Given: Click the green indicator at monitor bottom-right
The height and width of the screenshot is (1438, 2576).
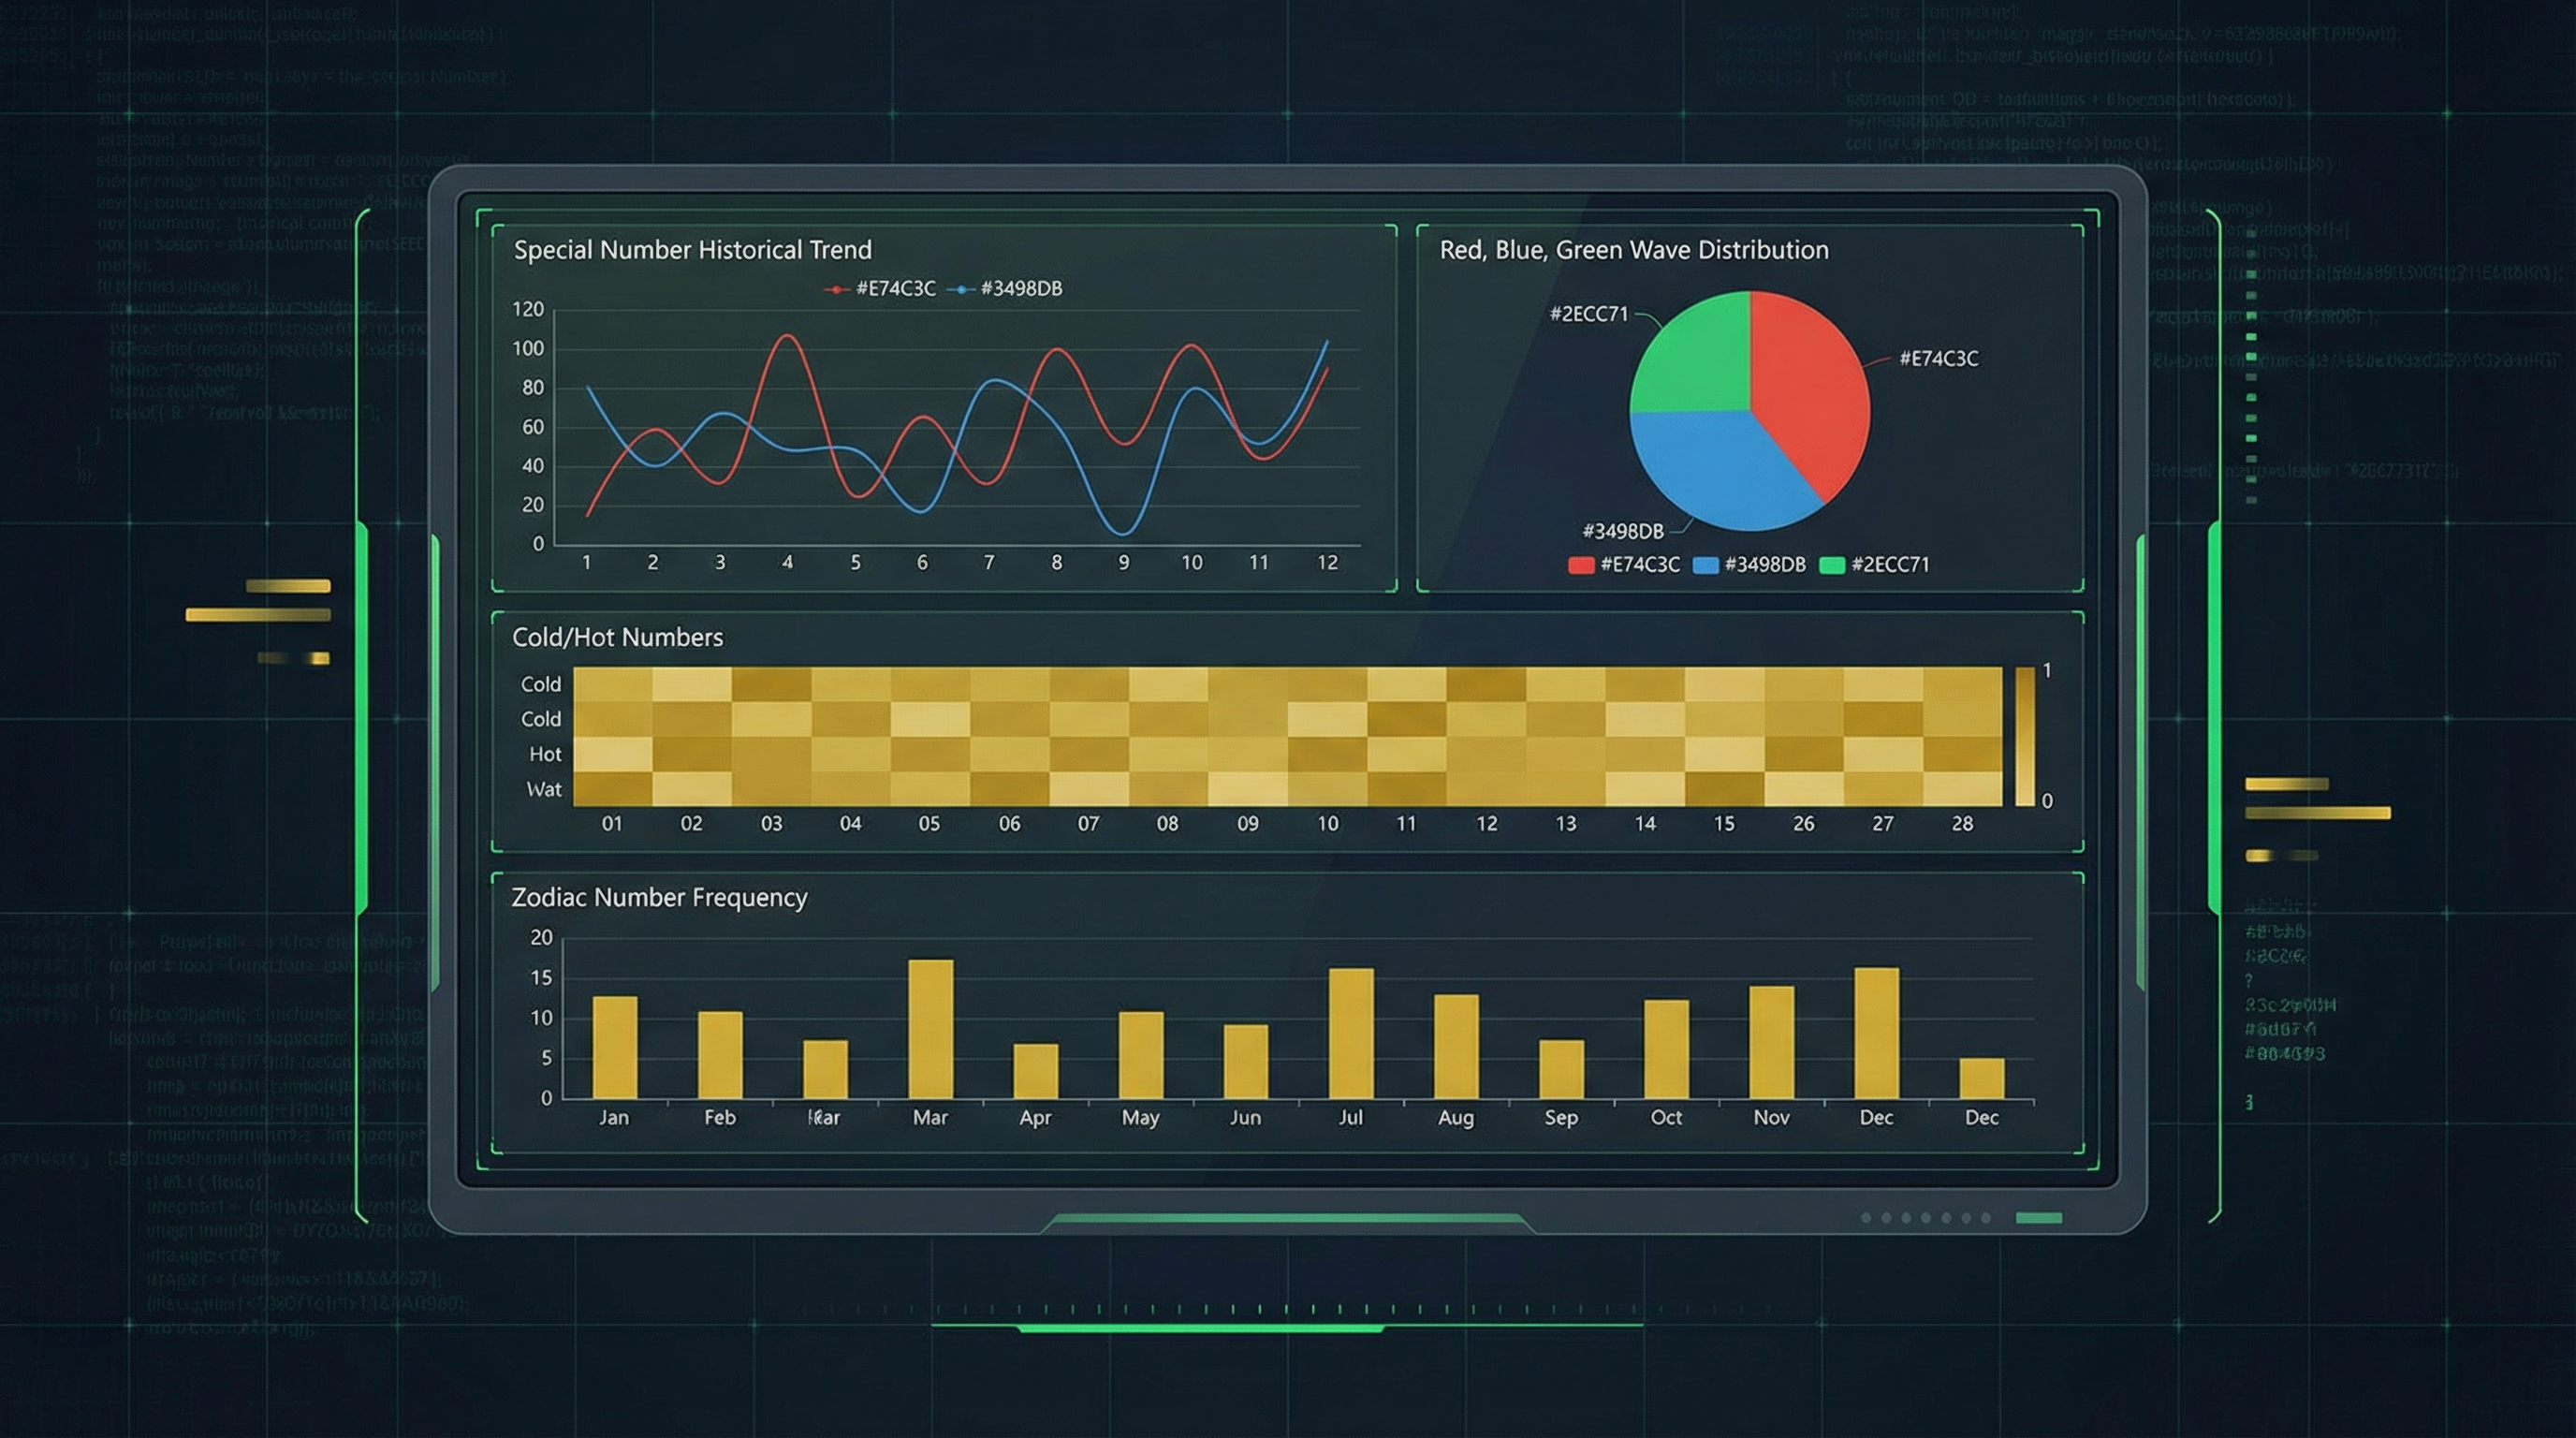Looking at the screenshot, I should pyautogui.click(x=2038, y=1218).
